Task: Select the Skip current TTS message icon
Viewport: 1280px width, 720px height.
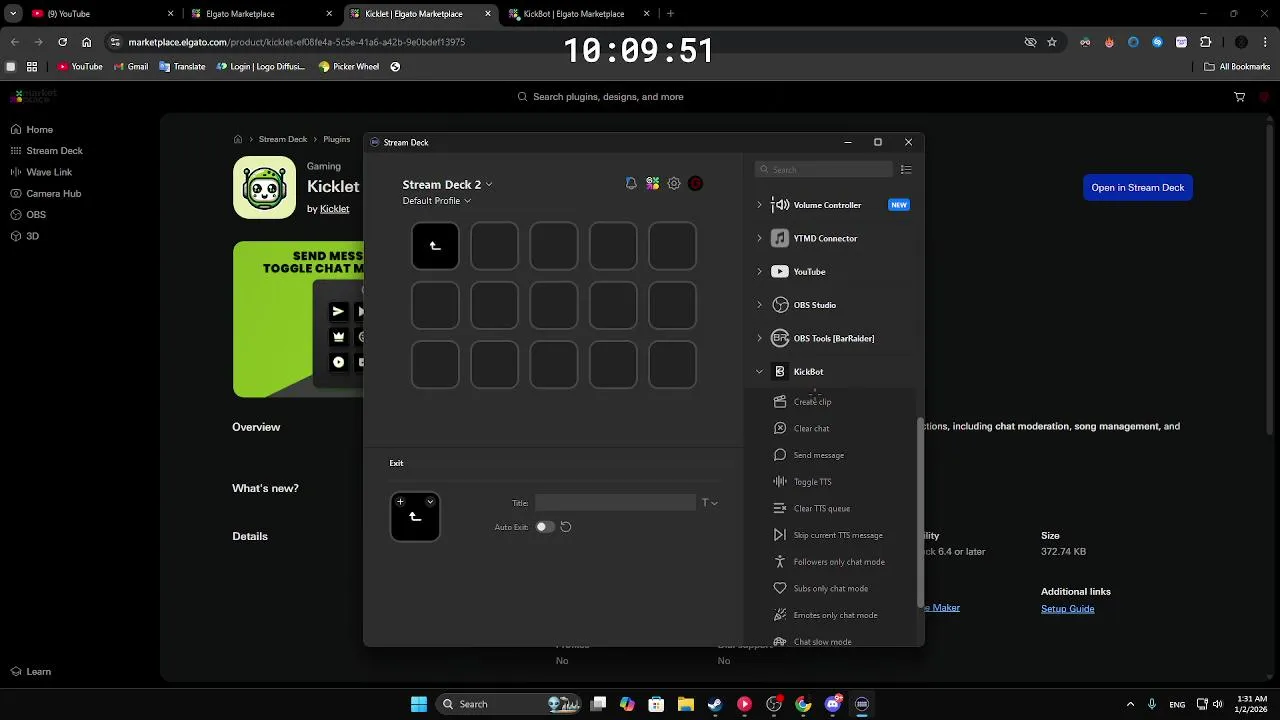Action: click(780, 535)
